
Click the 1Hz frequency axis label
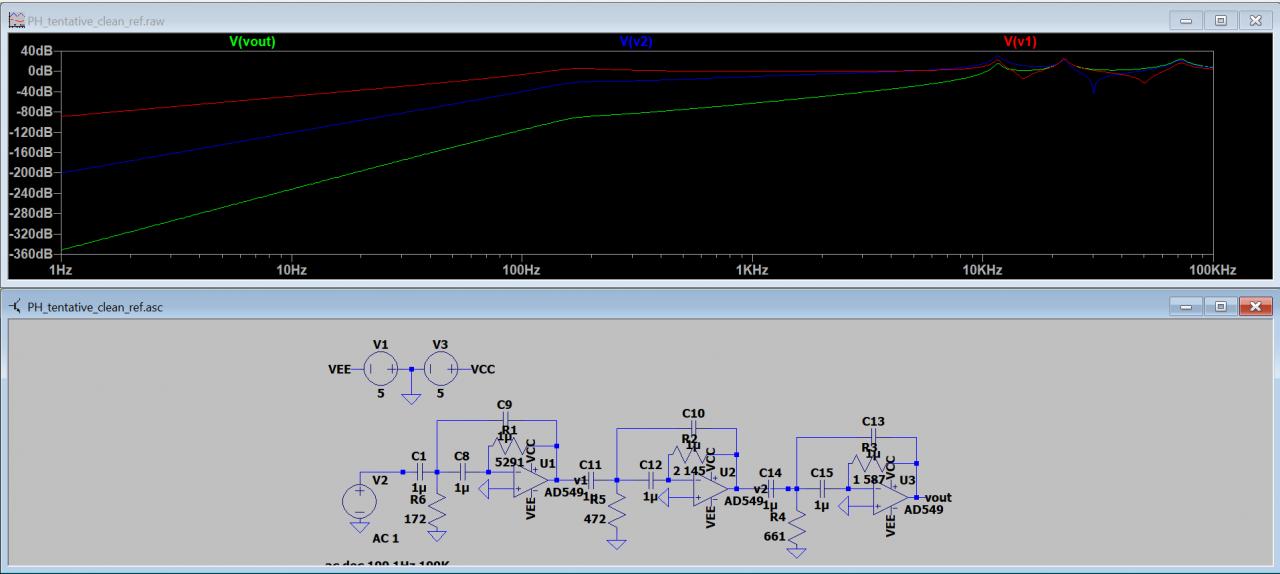[61, 270]
